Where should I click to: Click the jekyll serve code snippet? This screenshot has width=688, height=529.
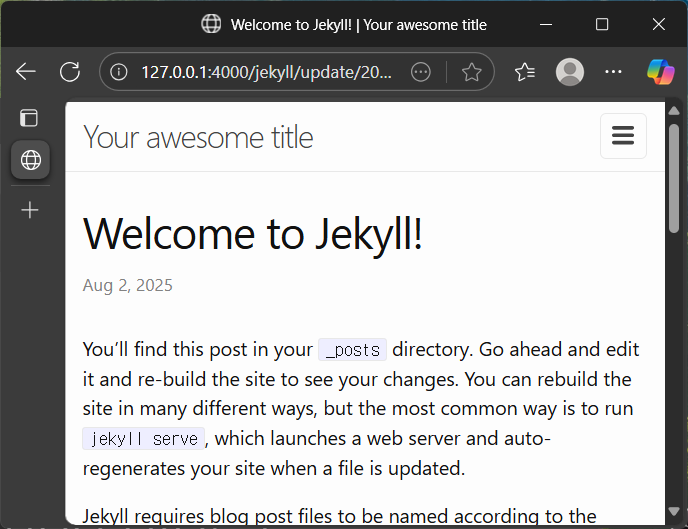coord(143,439)
